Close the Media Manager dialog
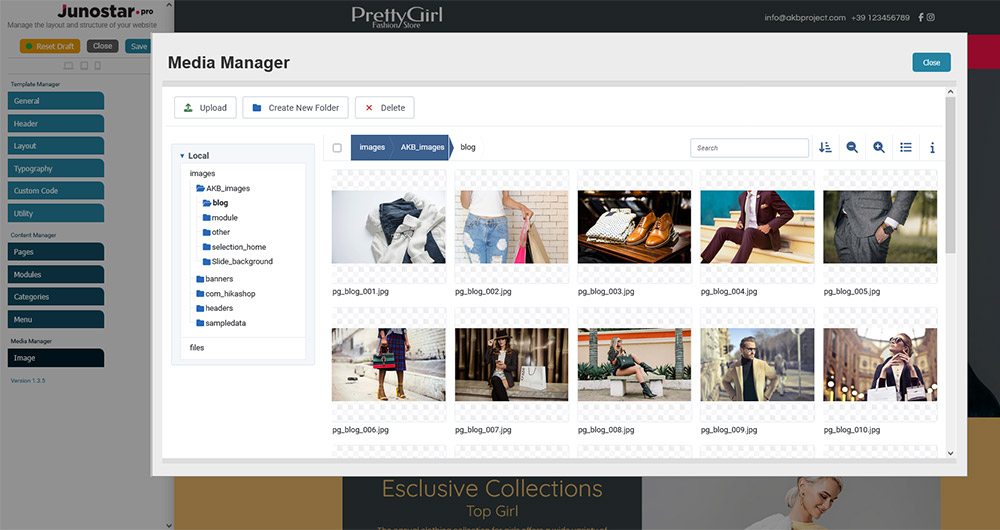 click(x=931, y=62)
